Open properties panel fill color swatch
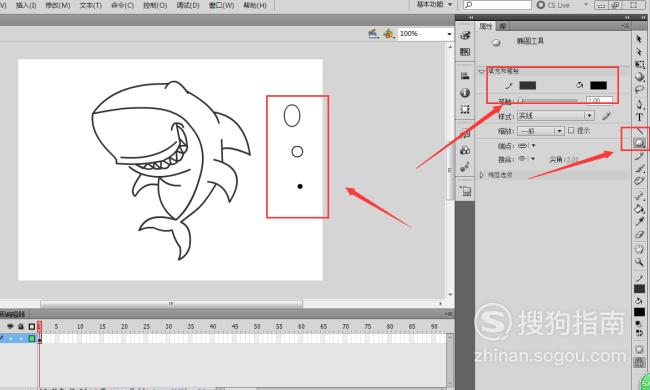650x390 pixels. (598, 85)
